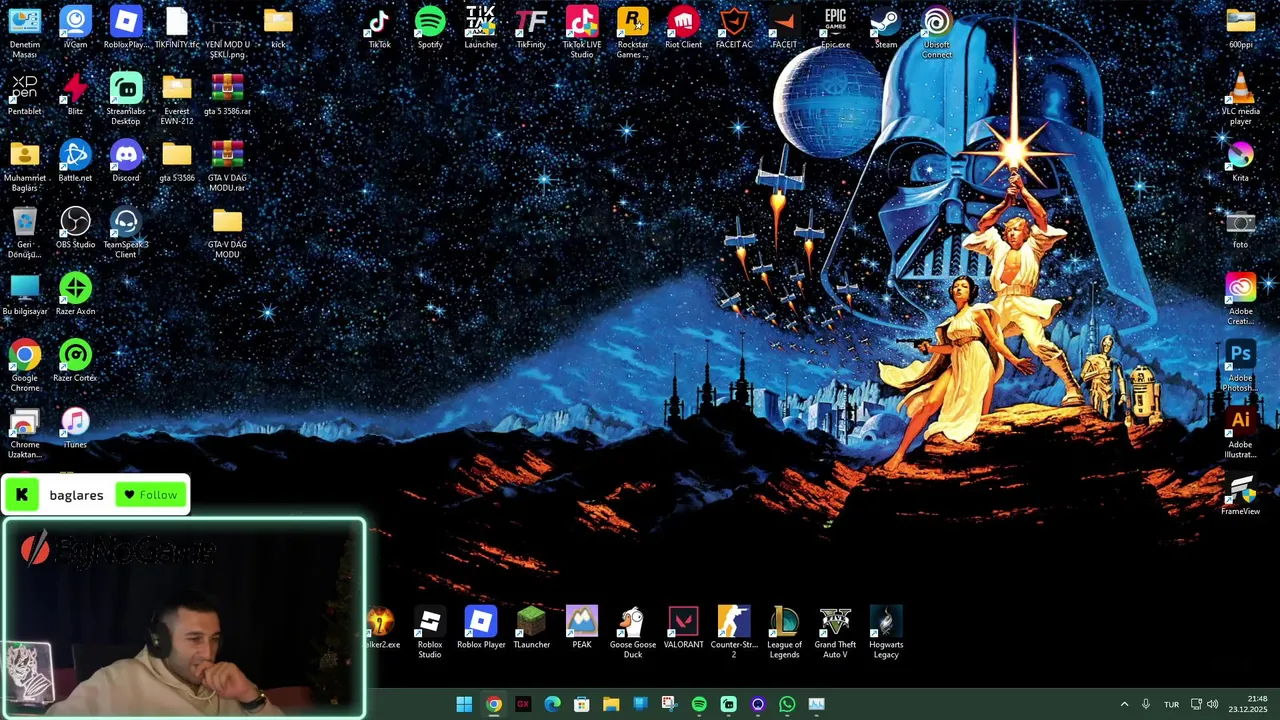Click the webcam overlay thumbnail
Viewport: 1280px width, 720px height.
tap(184, 618)
